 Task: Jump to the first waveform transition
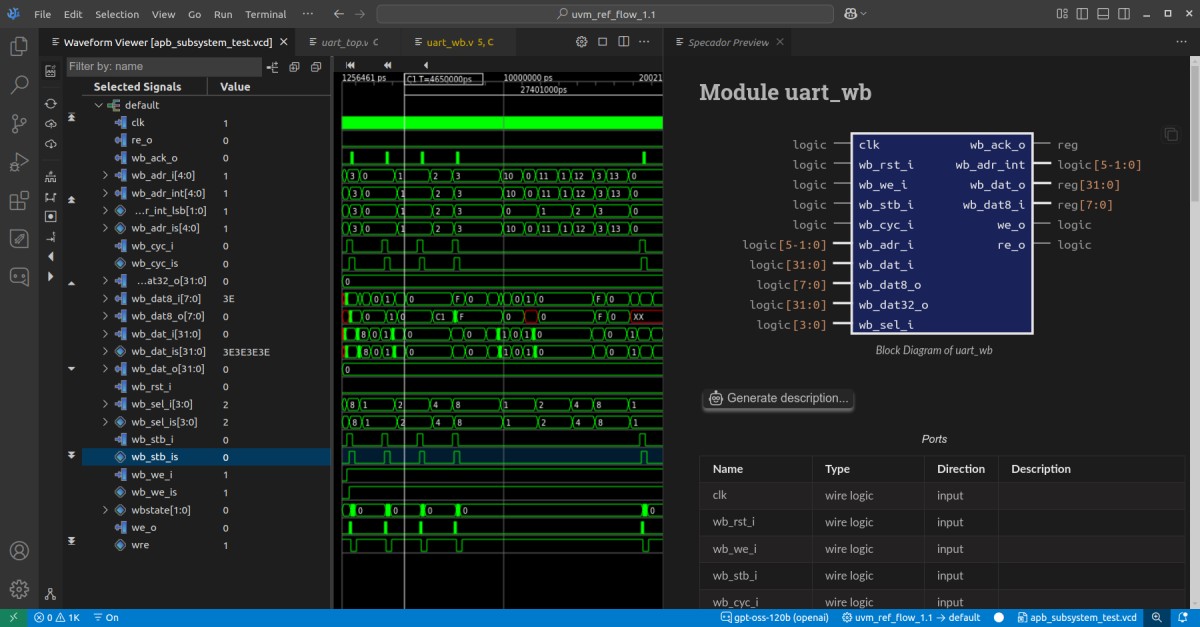(351, 65)
